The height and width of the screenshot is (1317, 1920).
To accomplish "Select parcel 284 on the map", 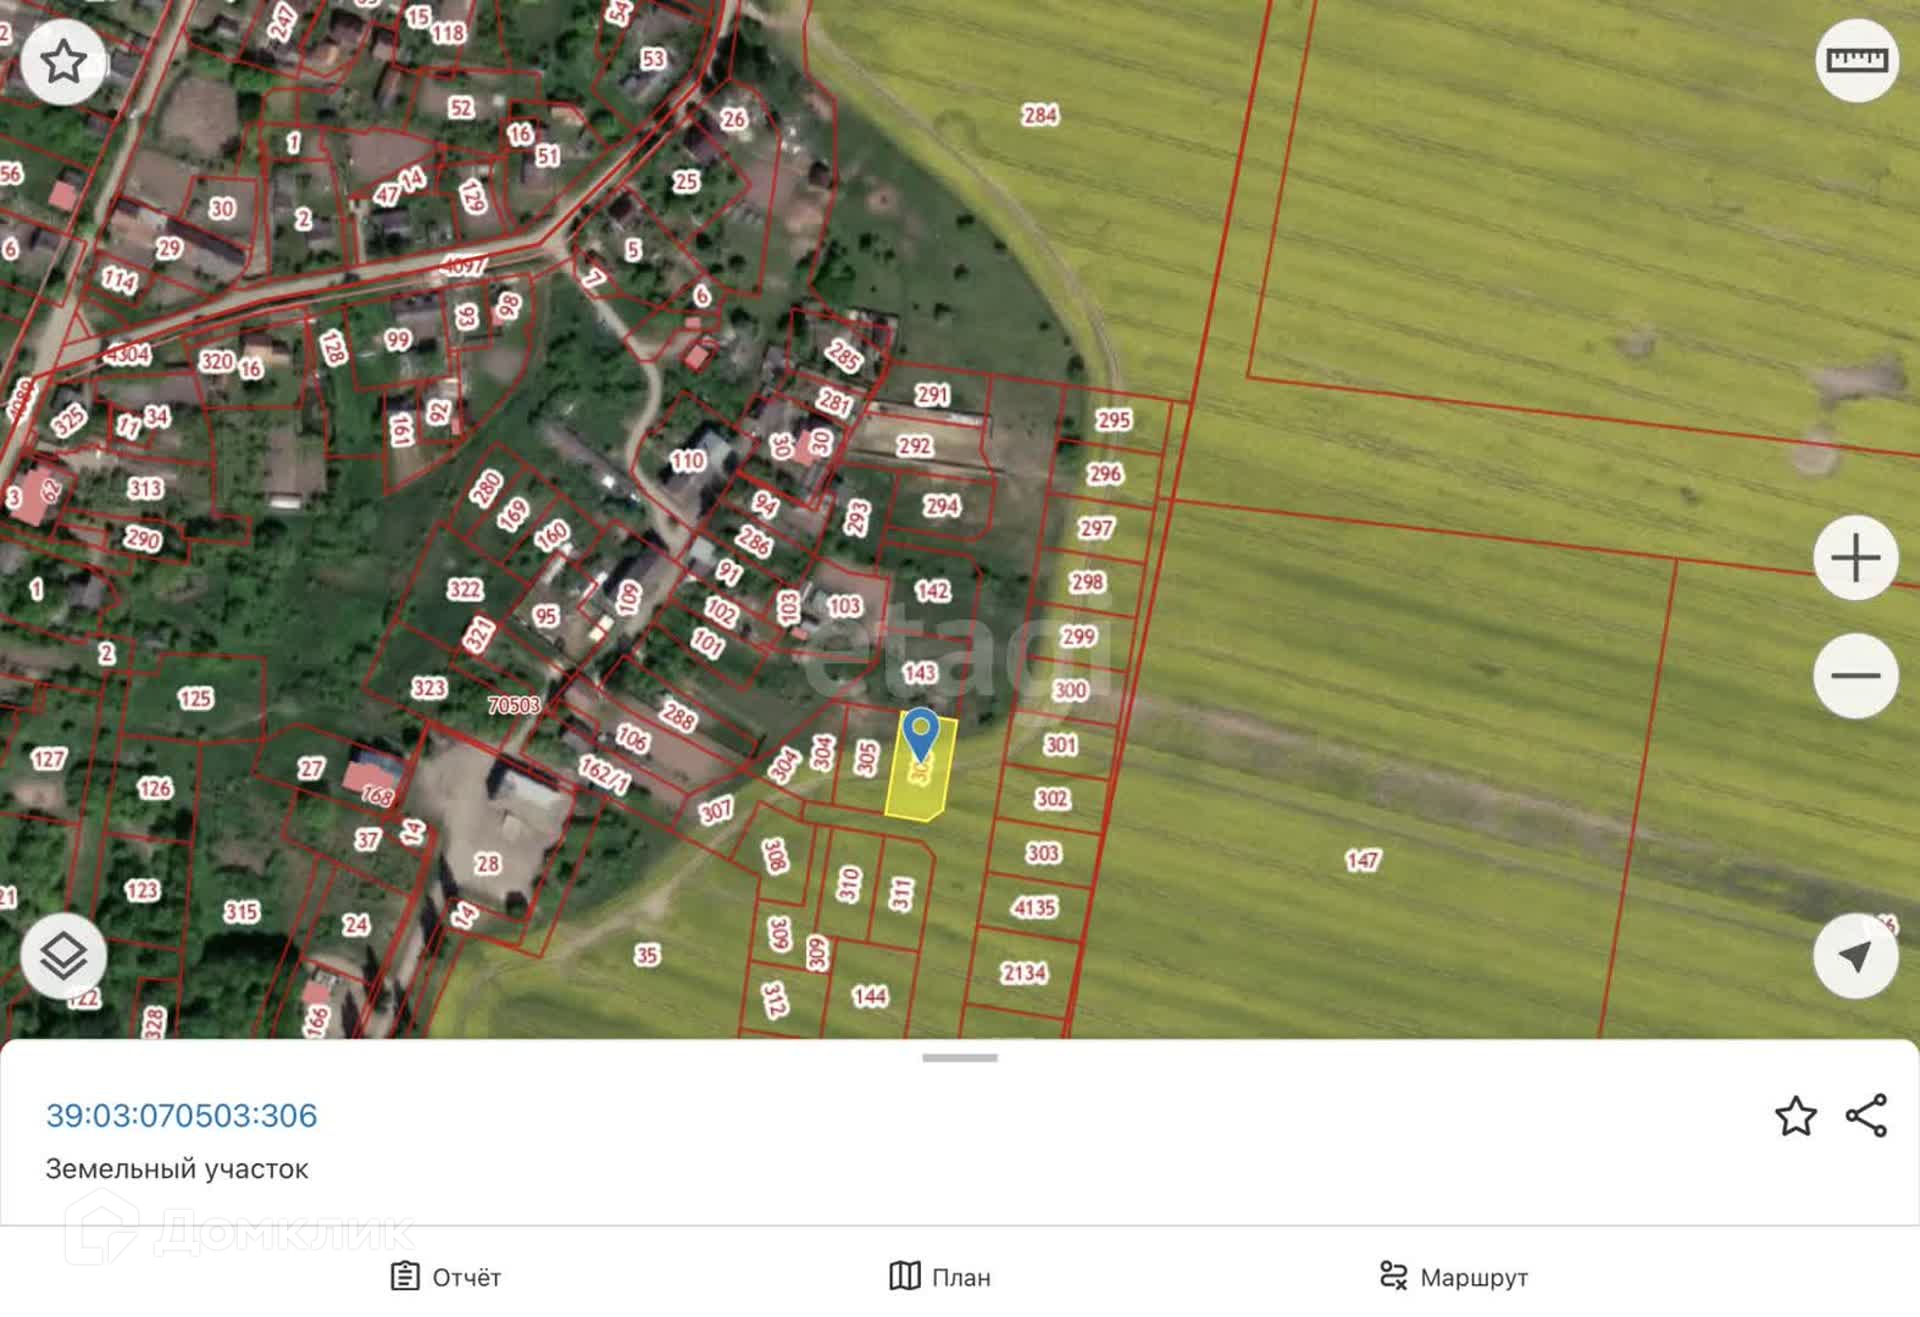I will click(x=1040, y=115).
